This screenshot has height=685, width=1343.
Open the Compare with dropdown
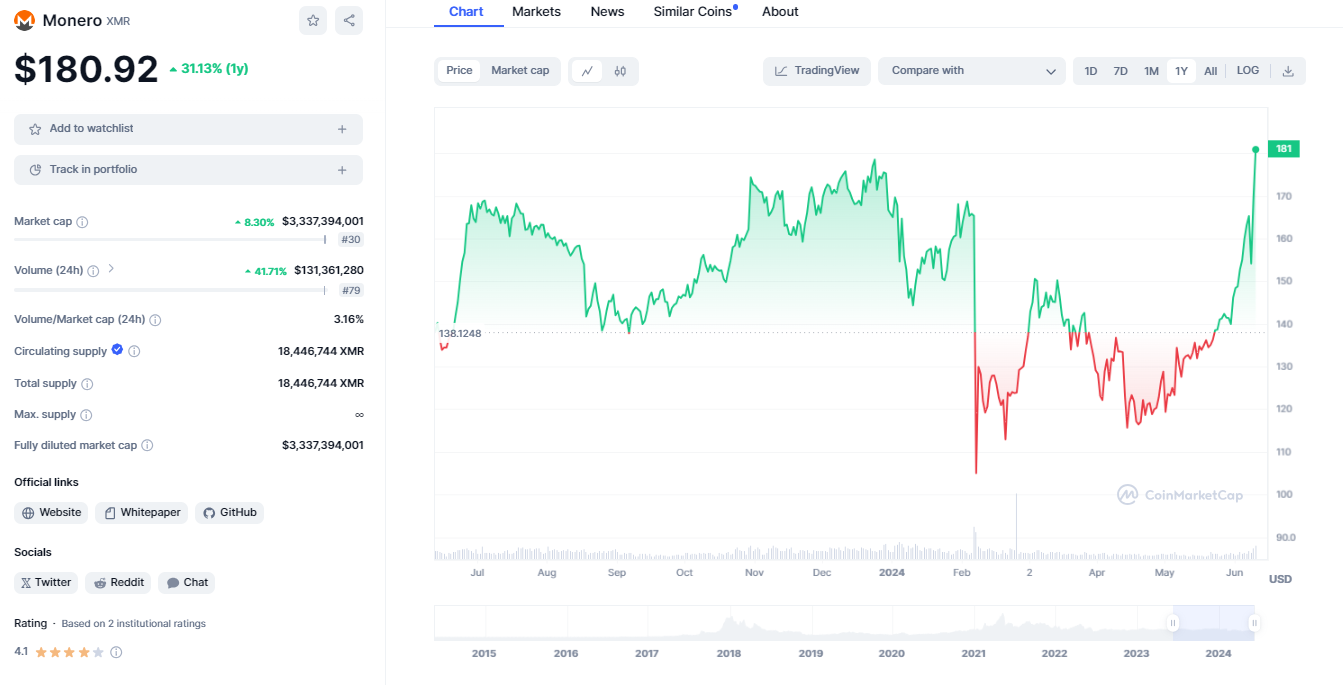click(x=972, y=71)
